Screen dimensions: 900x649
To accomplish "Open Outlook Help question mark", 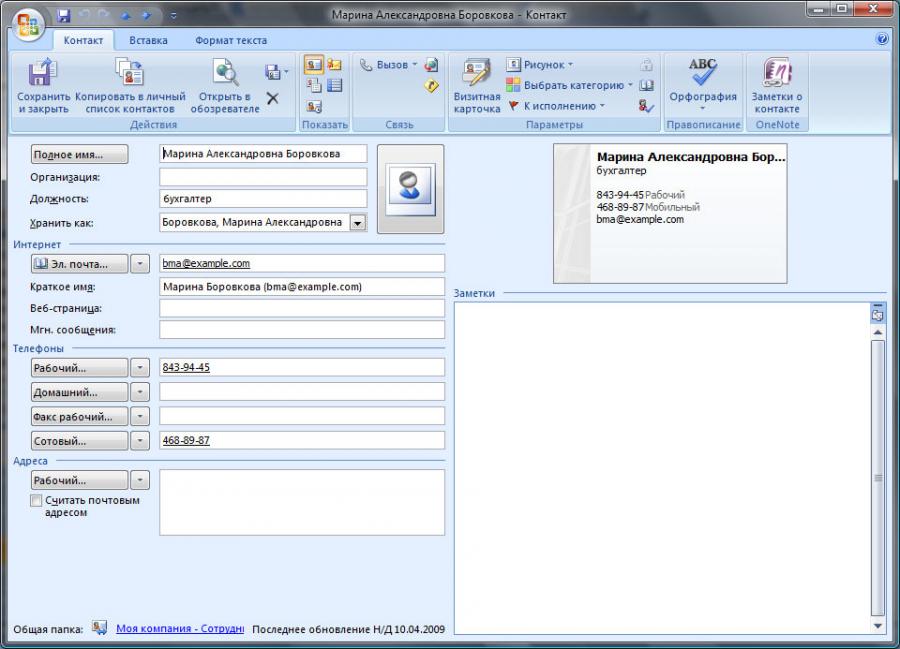I will coord(882,39).
